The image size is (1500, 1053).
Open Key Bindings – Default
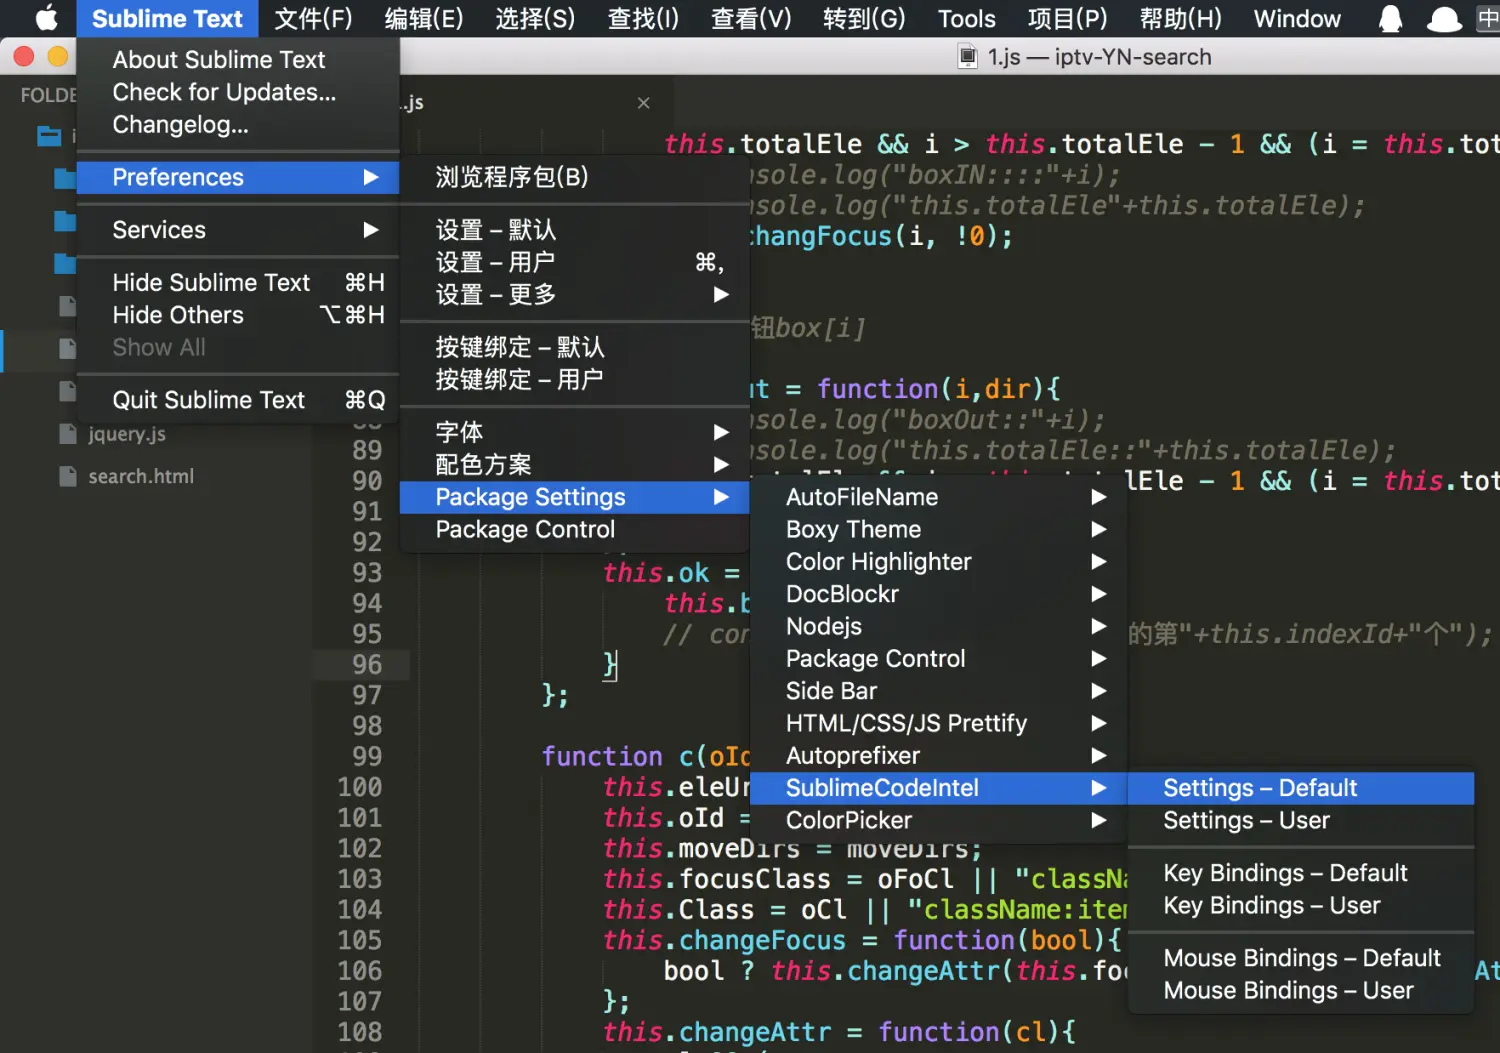pos(1301,873)
